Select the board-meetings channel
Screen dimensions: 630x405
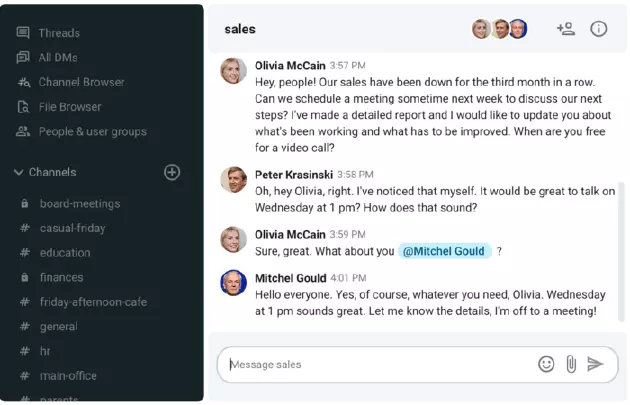pos(79,204)
